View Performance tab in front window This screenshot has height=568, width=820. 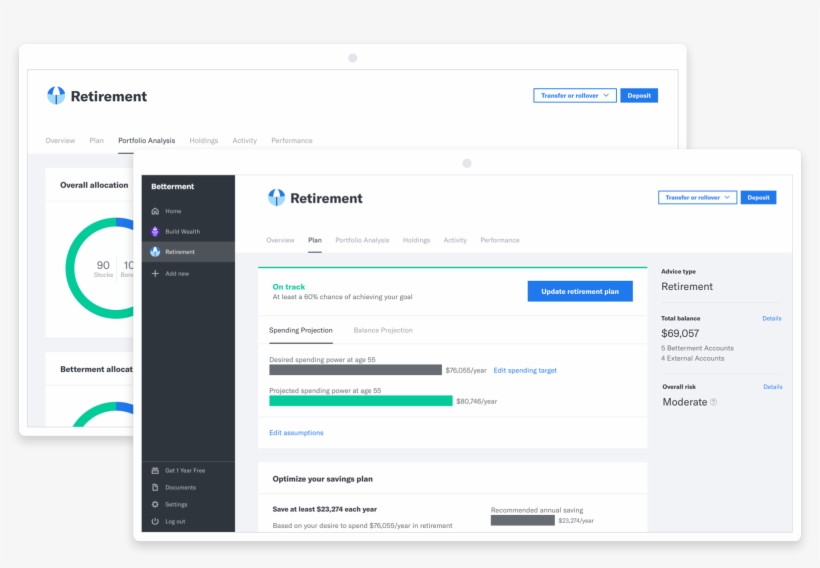pos(500,240)
